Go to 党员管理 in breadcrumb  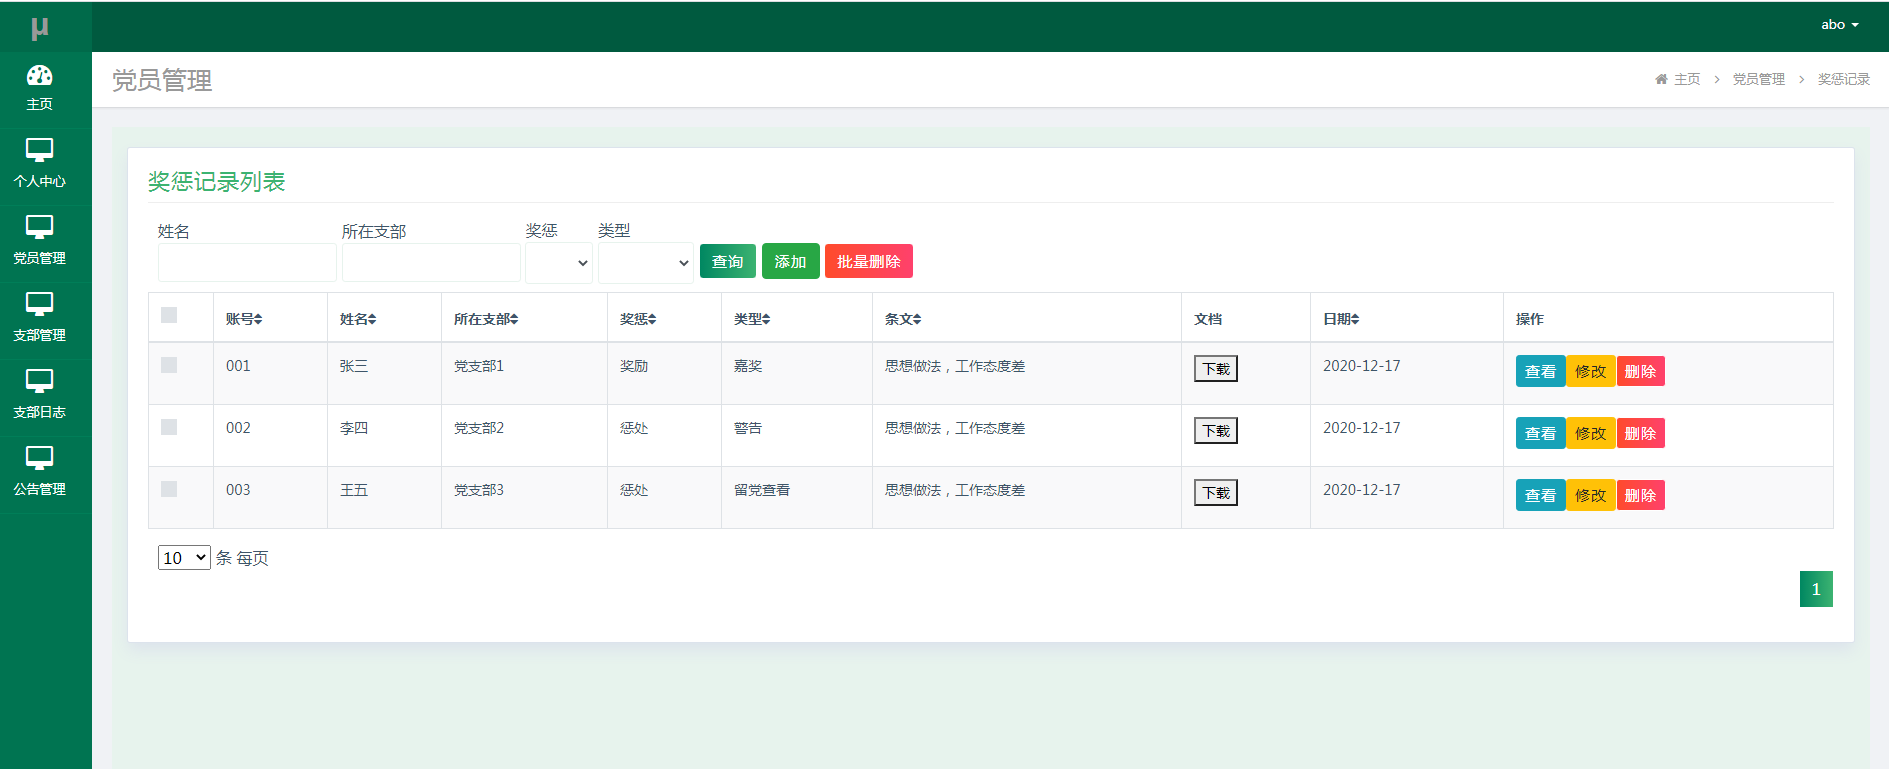coord(1758,79)
